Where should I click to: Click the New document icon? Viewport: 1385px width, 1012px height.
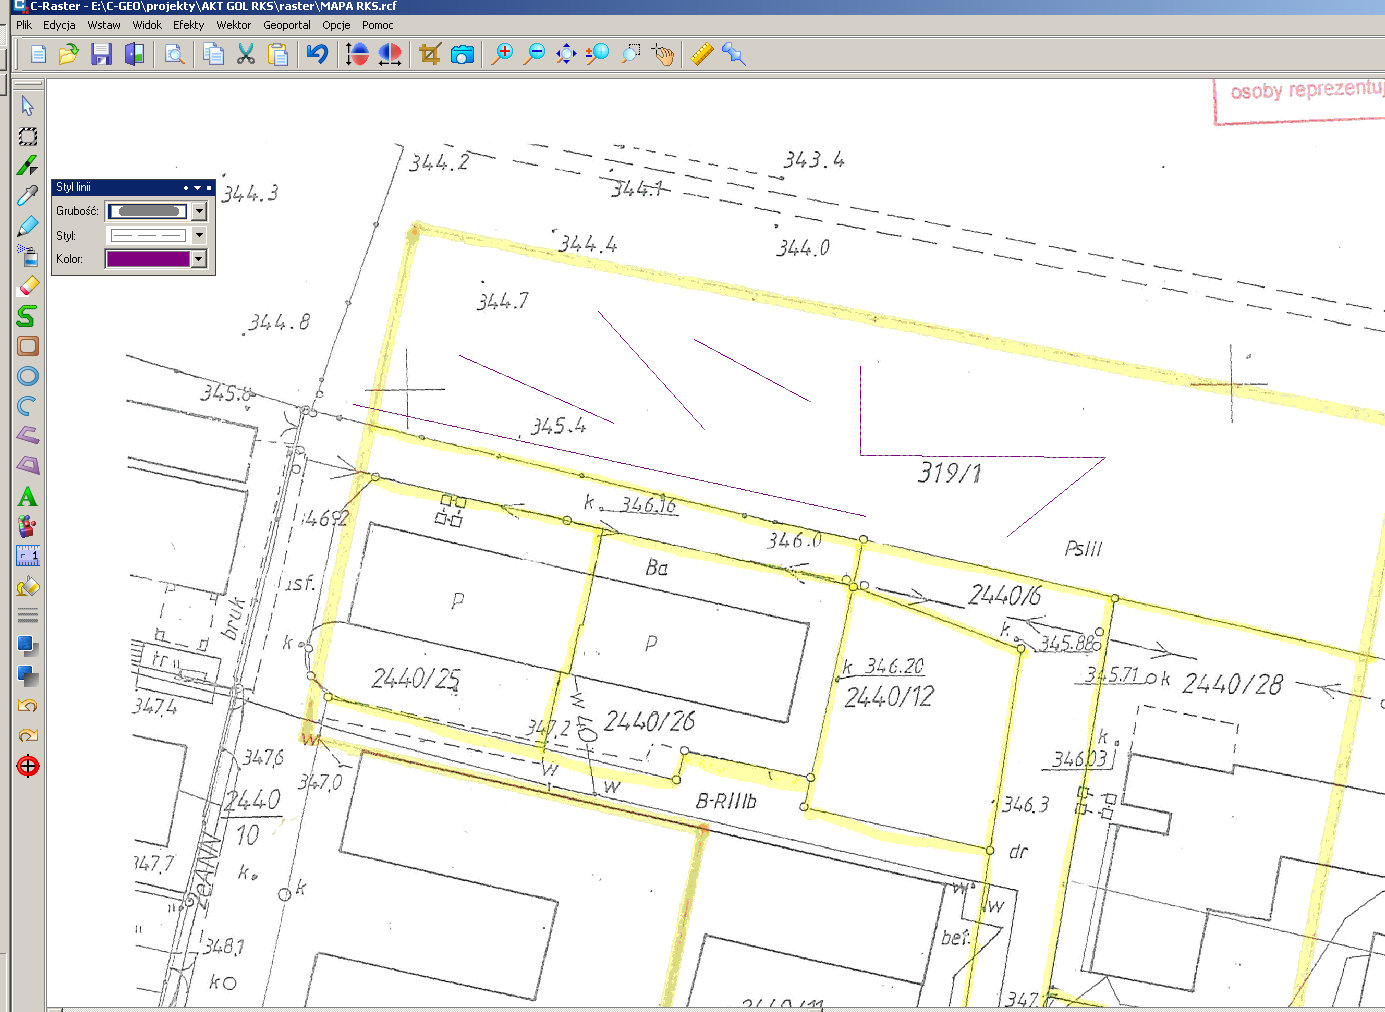(x=38, y=54)
